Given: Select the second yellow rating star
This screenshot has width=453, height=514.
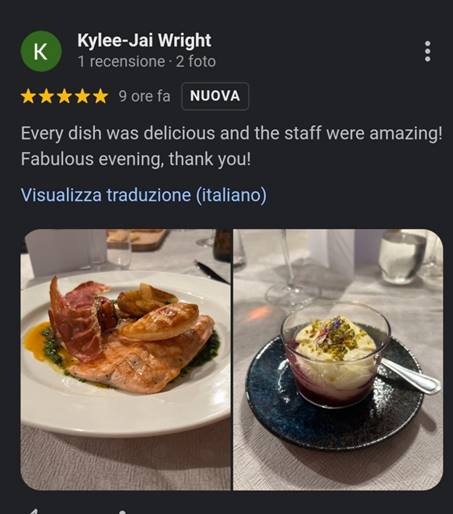Looking at the screenshot, I should [x=46, y=96].
